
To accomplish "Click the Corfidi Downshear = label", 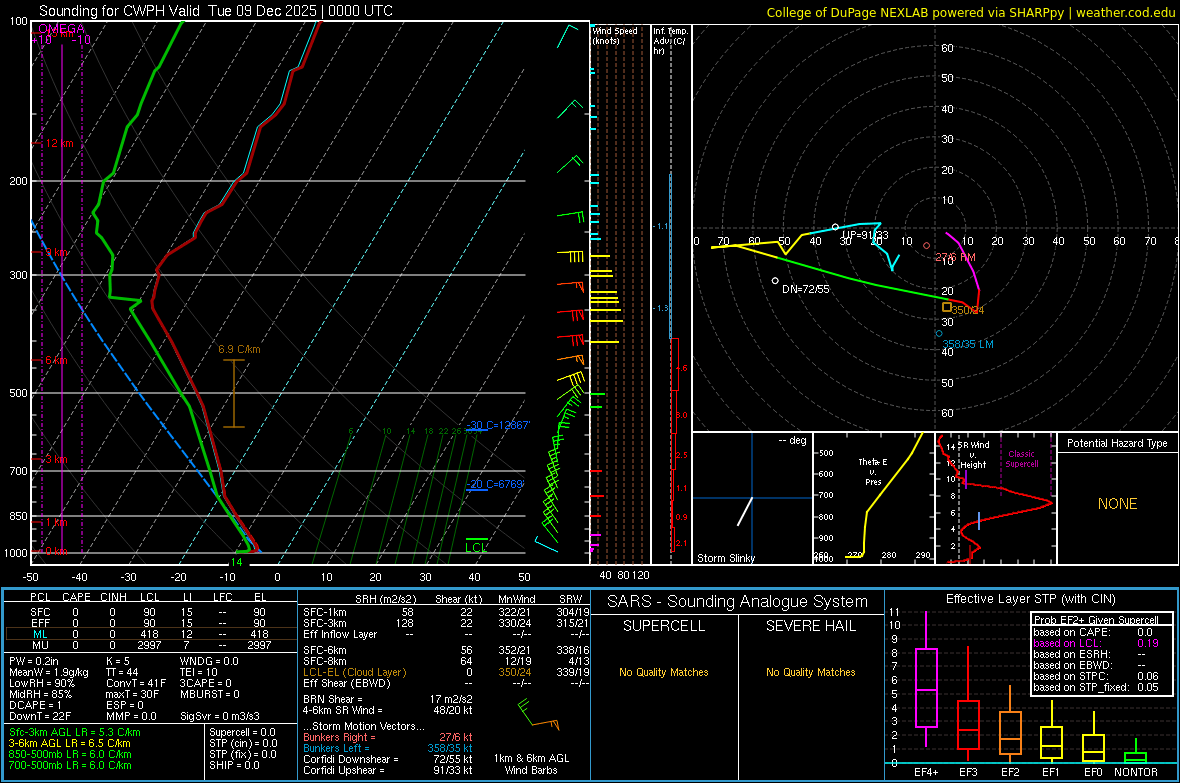I will pyautogui.click(x=351, y=760).
